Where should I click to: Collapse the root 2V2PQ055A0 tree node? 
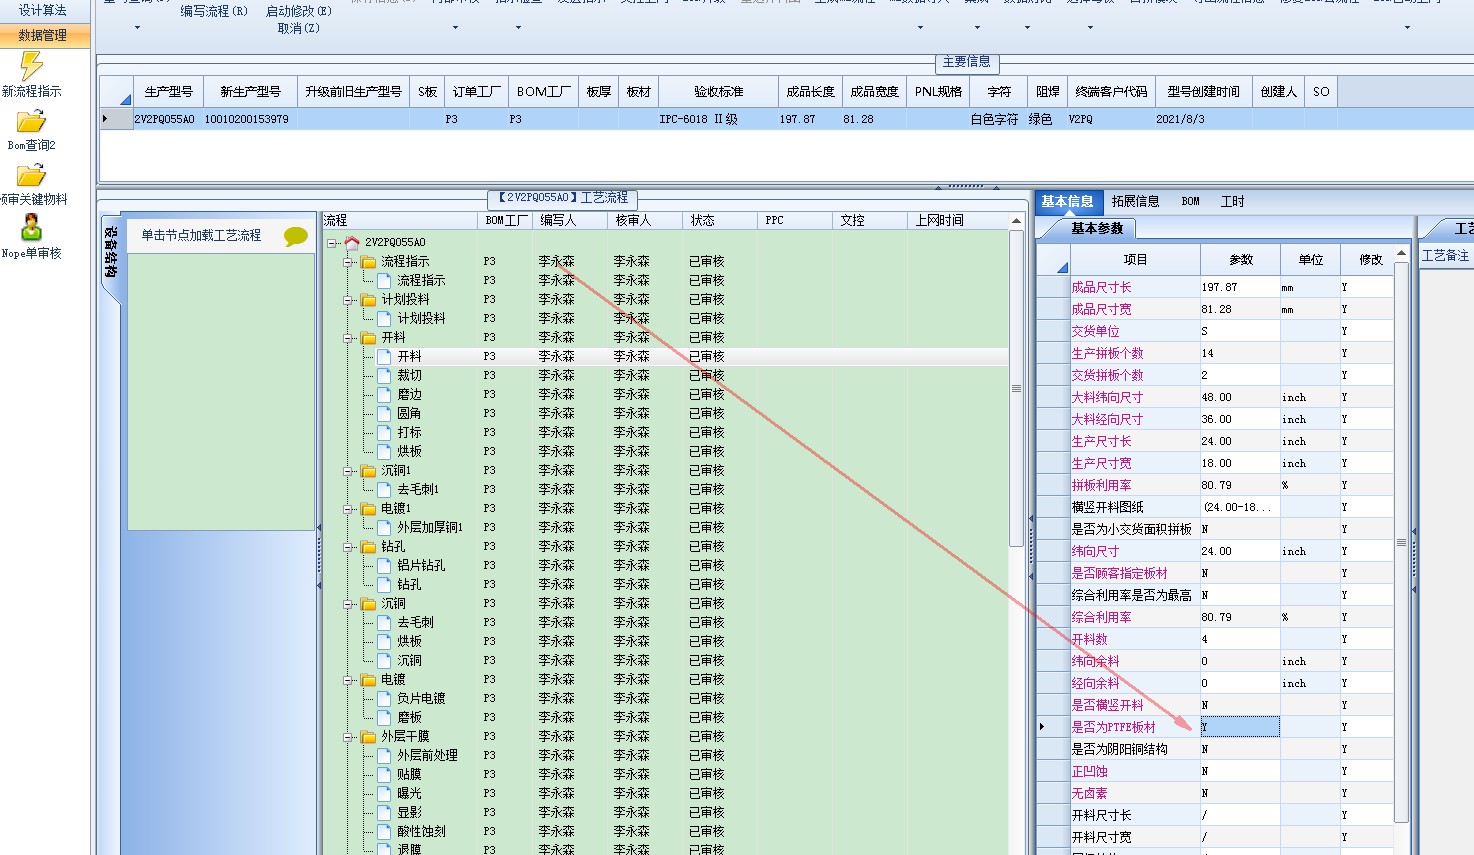click(x=332, y=242)
